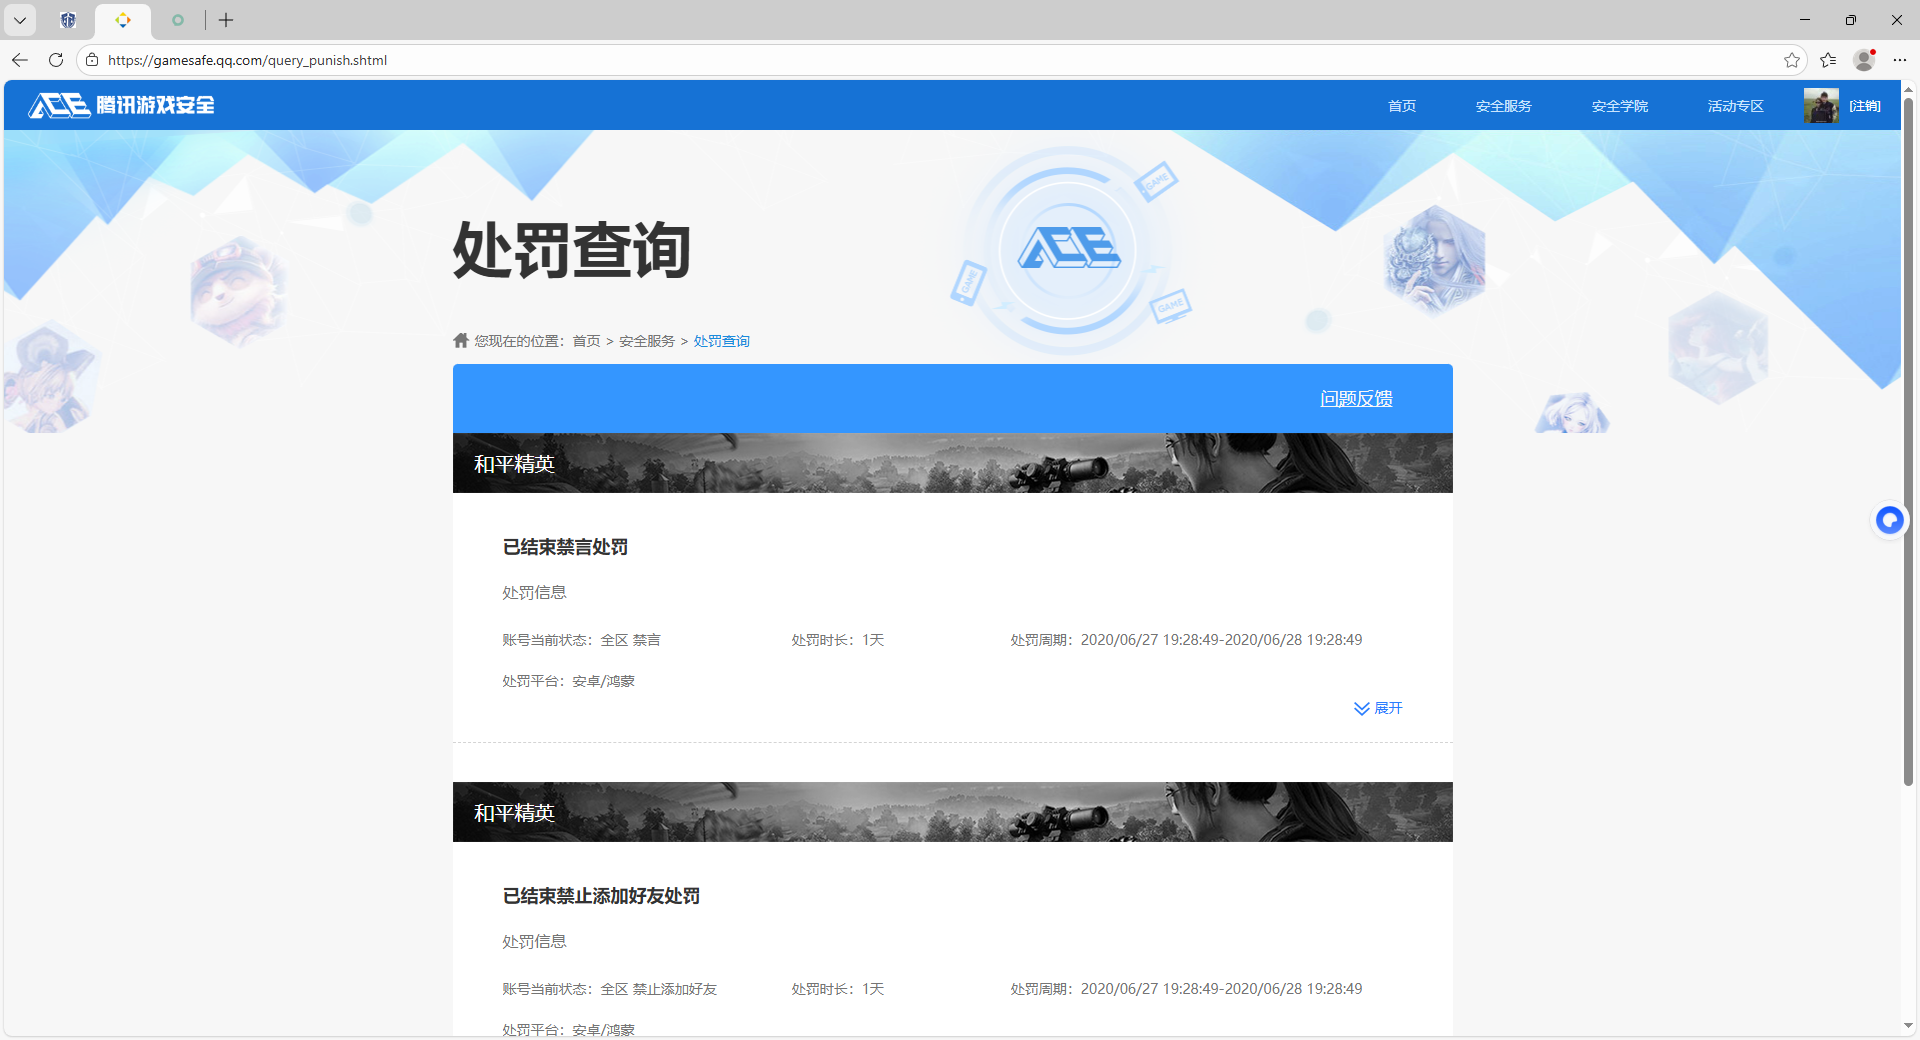1920x1040 pixels.
Task: Click the 注销 logout link
Action: click(1866, 105)
